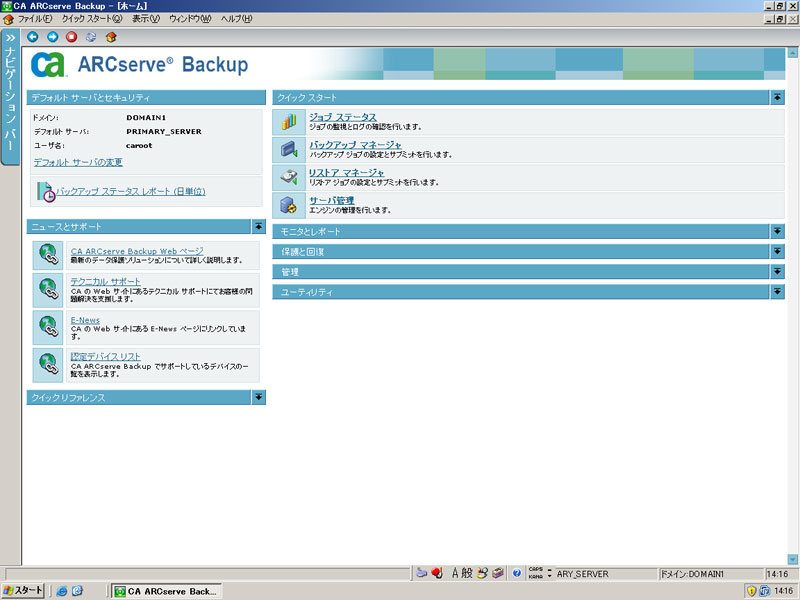The width and height of the screenshot is (800, 600).
Task: Open the E-News link
Action: coord(85,320)
